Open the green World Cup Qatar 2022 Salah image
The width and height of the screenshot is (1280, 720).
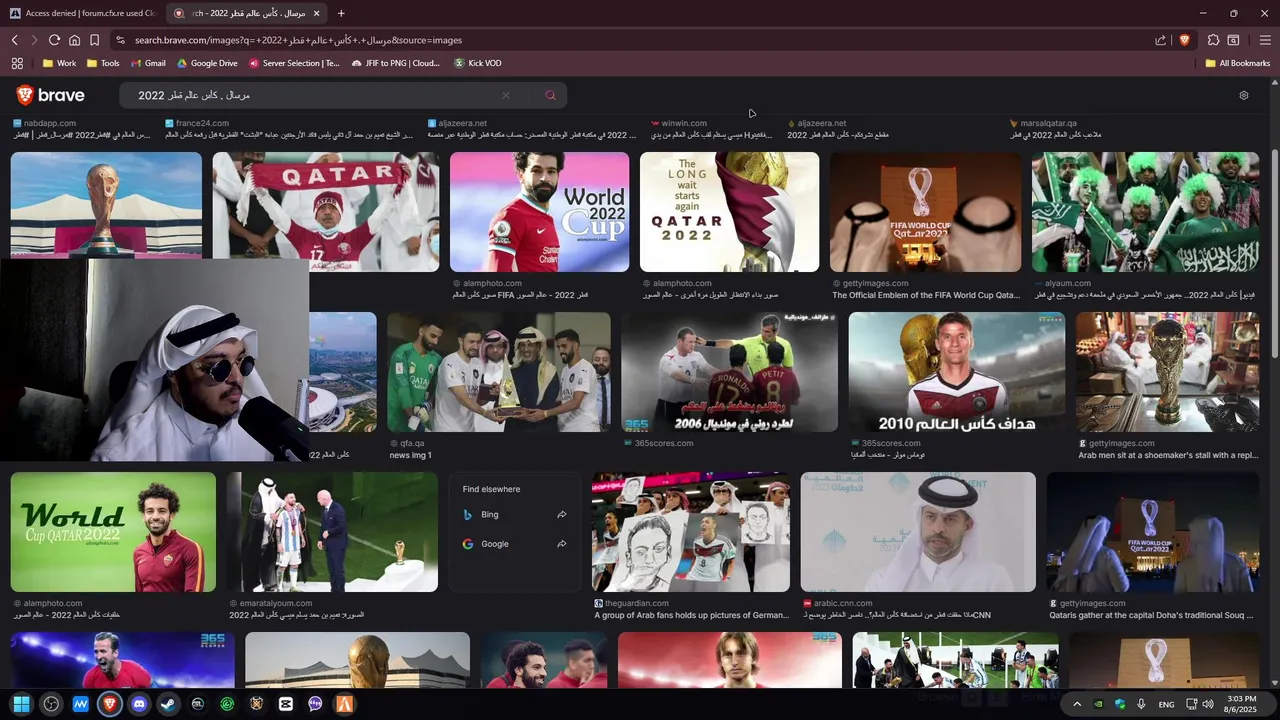[113, 532]
